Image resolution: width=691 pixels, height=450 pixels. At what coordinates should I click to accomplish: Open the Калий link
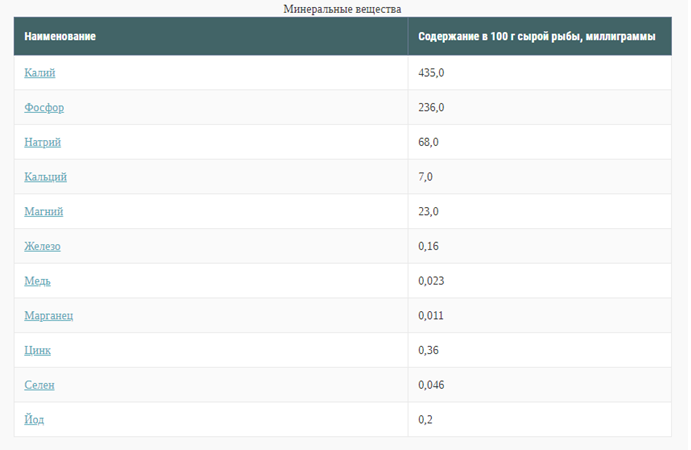tap(40, 73)
